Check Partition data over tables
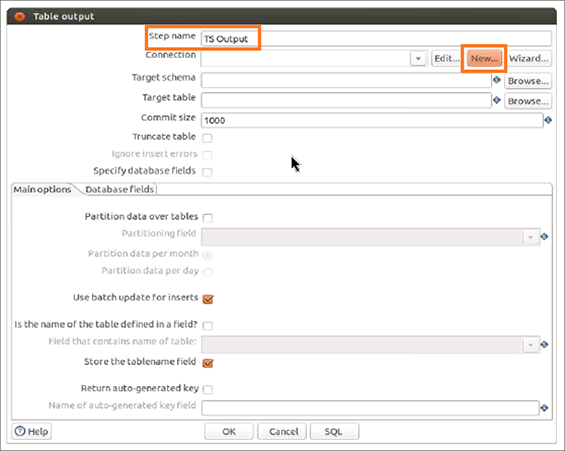This screenshot has height=451, width=565. [208, 218]
